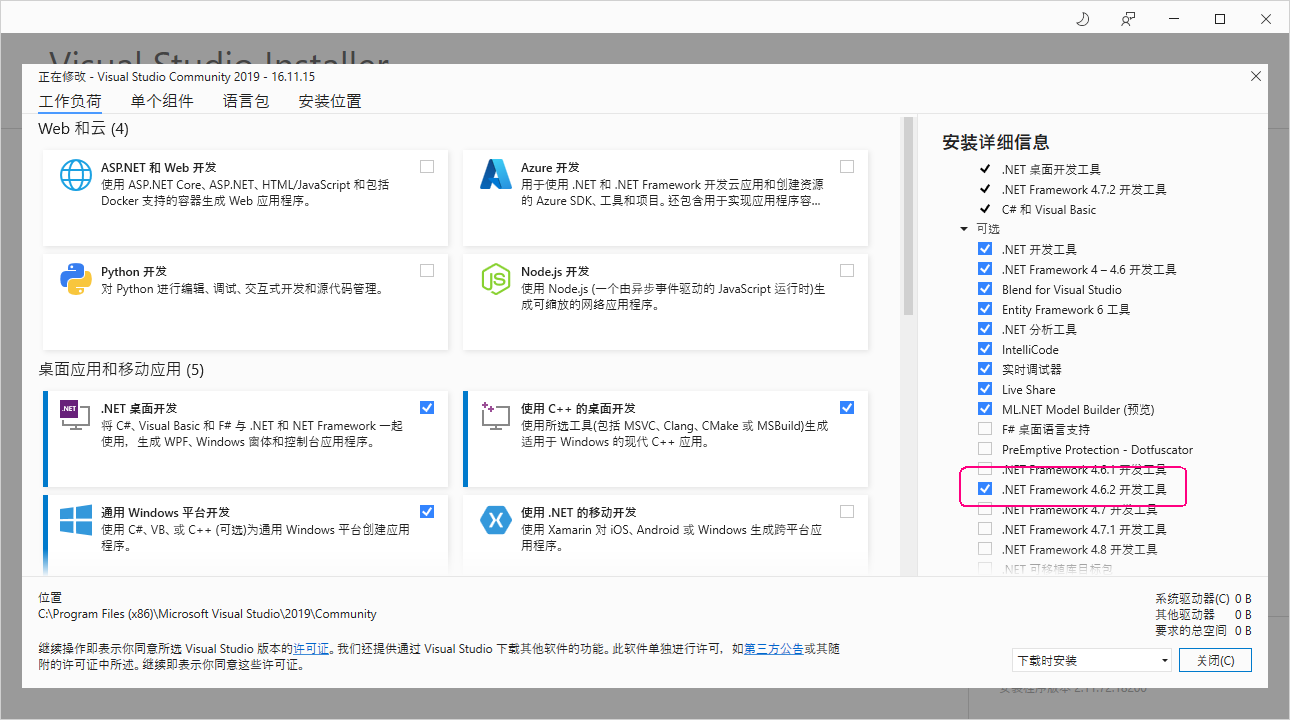Click the .NET 桌面开发工具 included component
The image size is (1290, 720).
[x=1051, y=169]
